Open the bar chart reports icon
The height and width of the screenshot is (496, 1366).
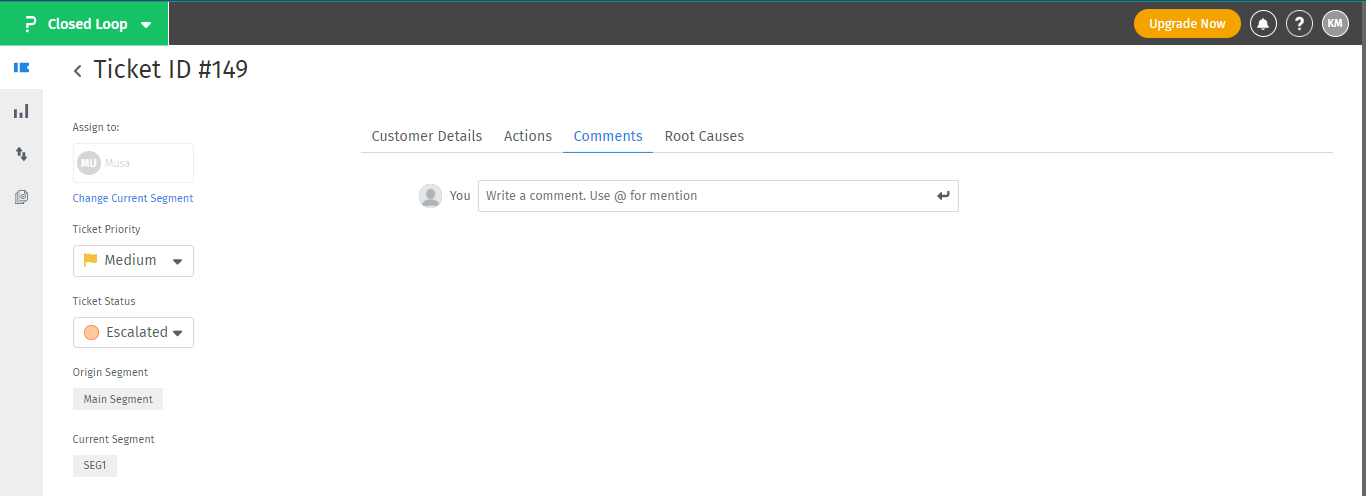[x=21, y=111]
